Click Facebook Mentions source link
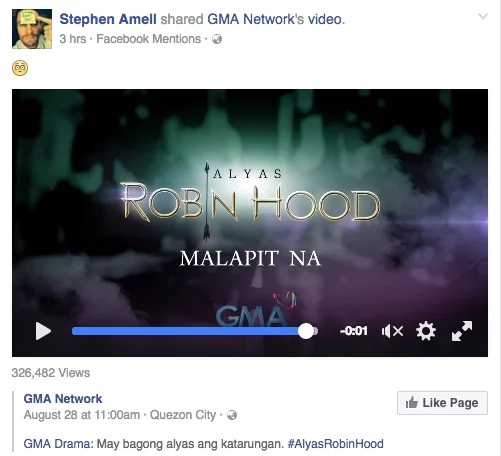This screenshot has width=501, height=456. [x=149, y=39]
